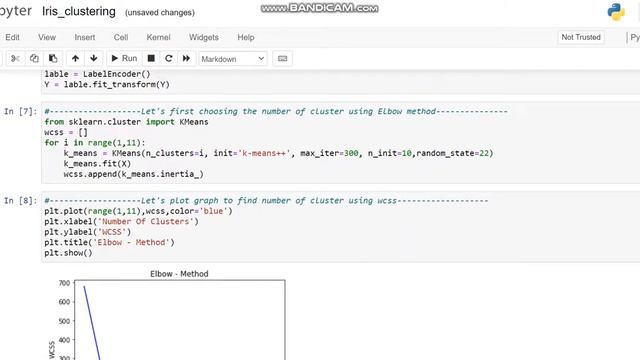
Task: Open the Help menu
Action: tap(246, 37)
